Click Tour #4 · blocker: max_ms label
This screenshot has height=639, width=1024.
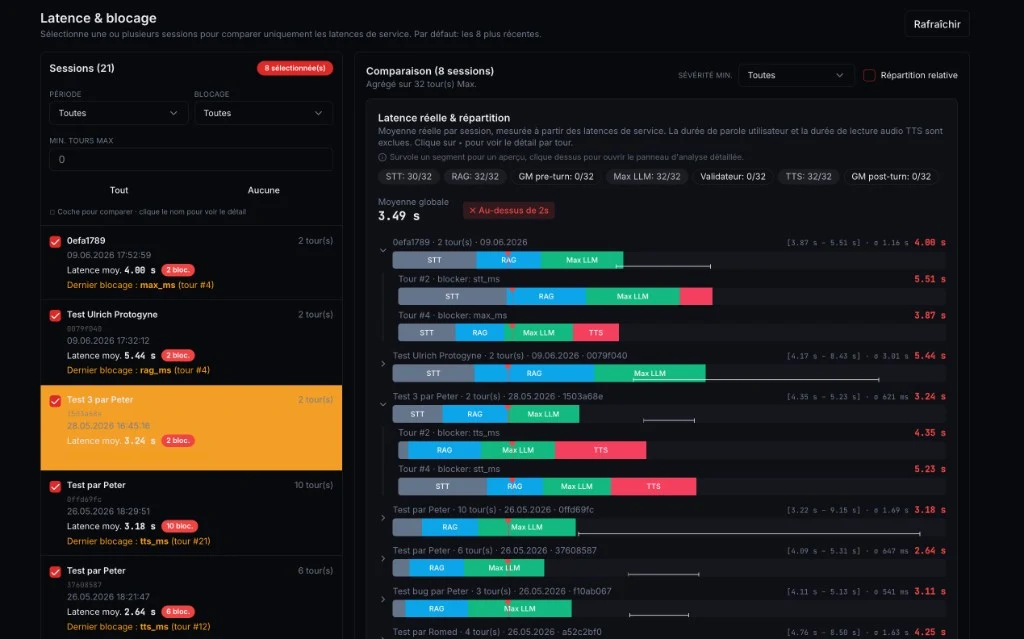(x=453, y=315)
